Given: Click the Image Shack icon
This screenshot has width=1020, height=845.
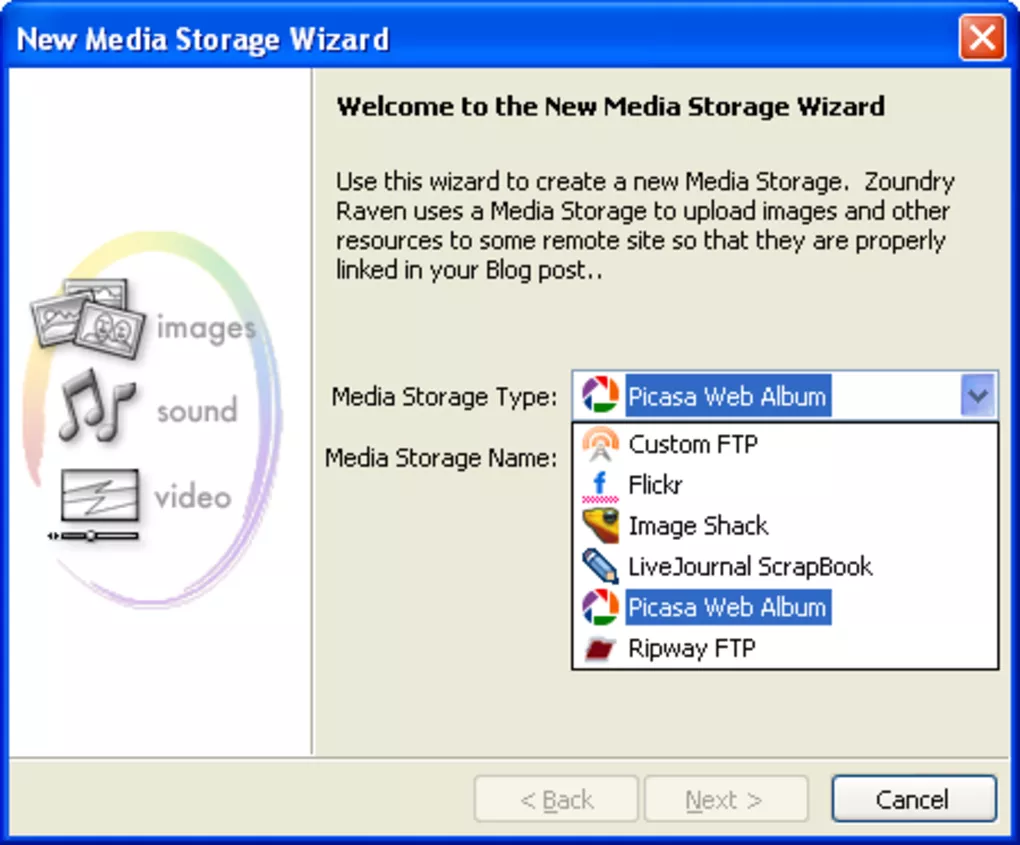Looking at the screenshot, I should (600, 526).
